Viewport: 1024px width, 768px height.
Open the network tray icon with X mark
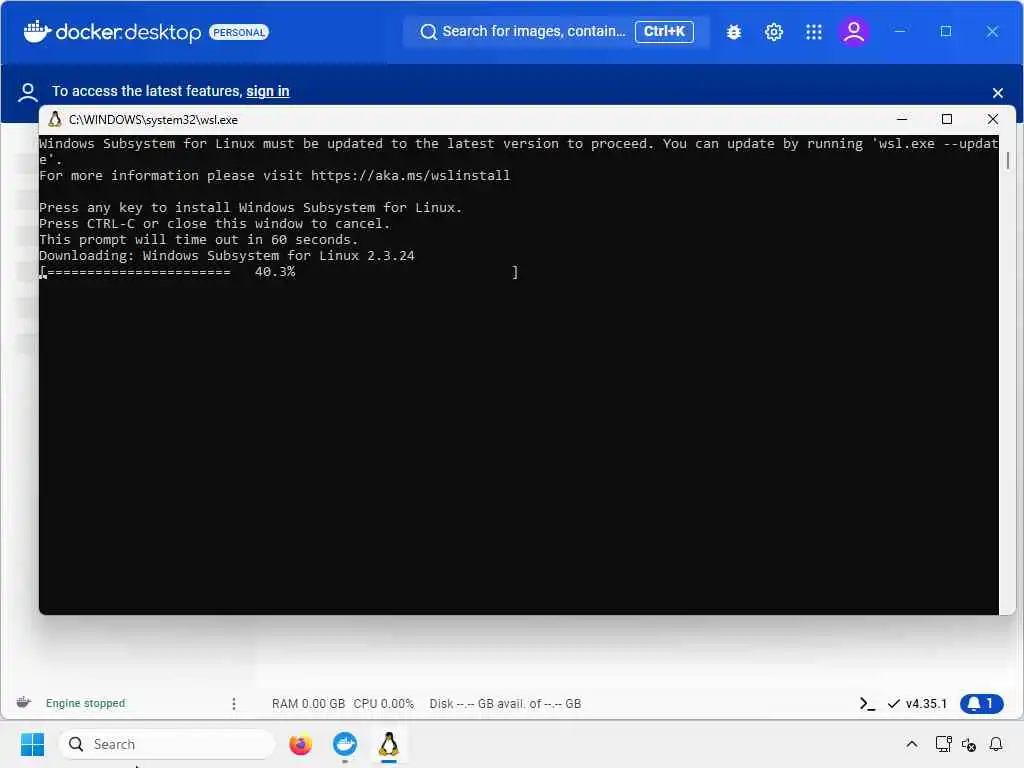(969, 744)
